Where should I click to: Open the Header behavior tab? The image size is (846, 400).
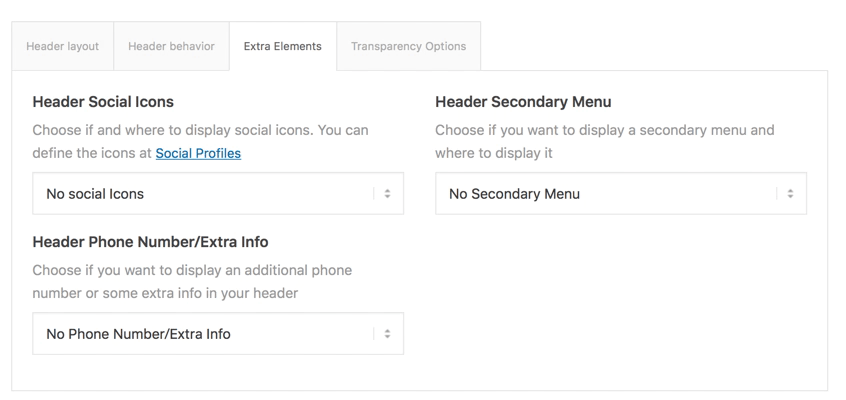(171, 46)
